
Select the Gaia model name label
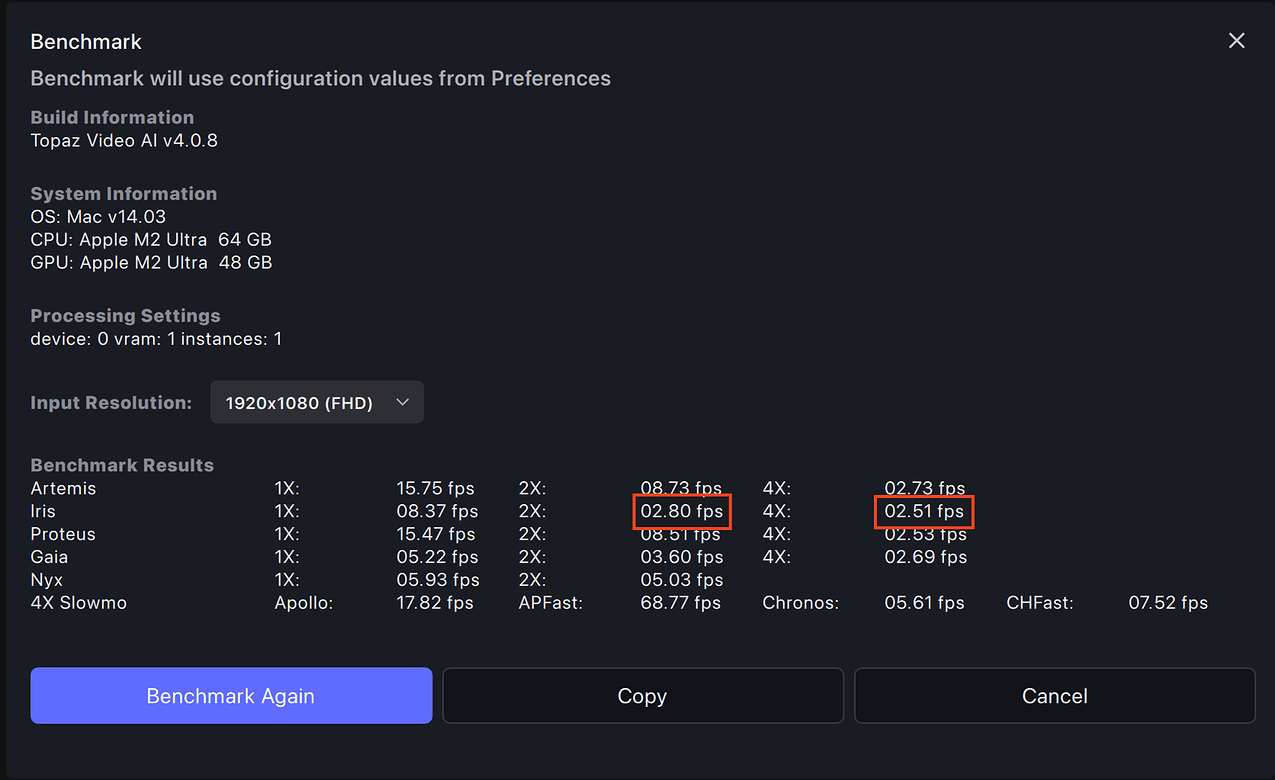(53, 557)
